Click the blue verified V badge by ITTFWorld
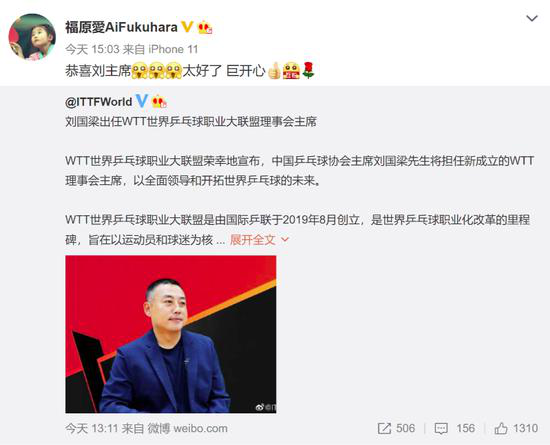The height and width of the screenshot is (445, 550). [x=141, y=101]
